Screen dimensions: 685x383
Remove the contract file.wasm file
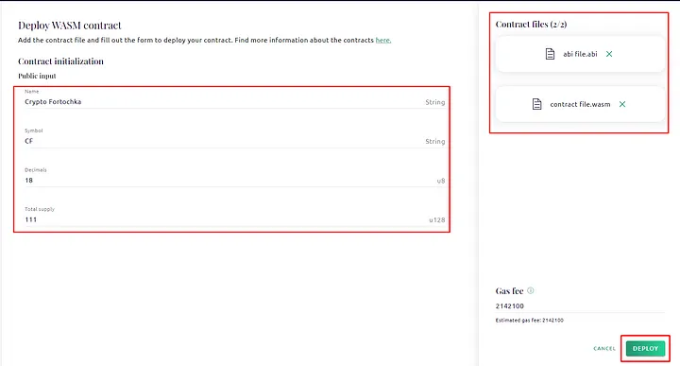point(622,104)
